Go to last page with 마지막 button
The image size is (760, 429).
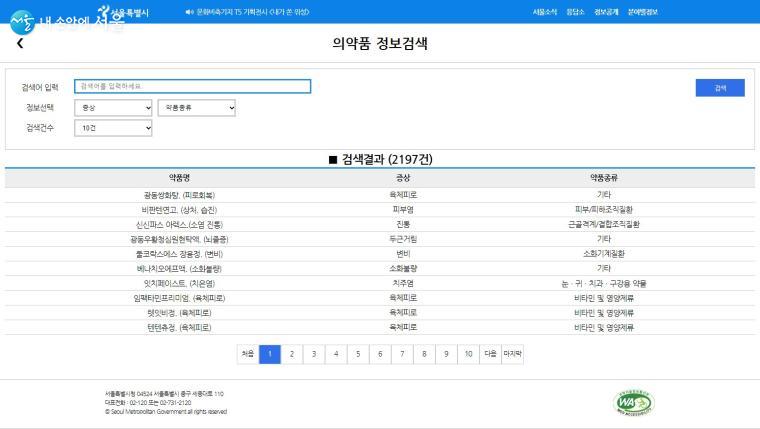pyautogui.click(x=512, y=354)
